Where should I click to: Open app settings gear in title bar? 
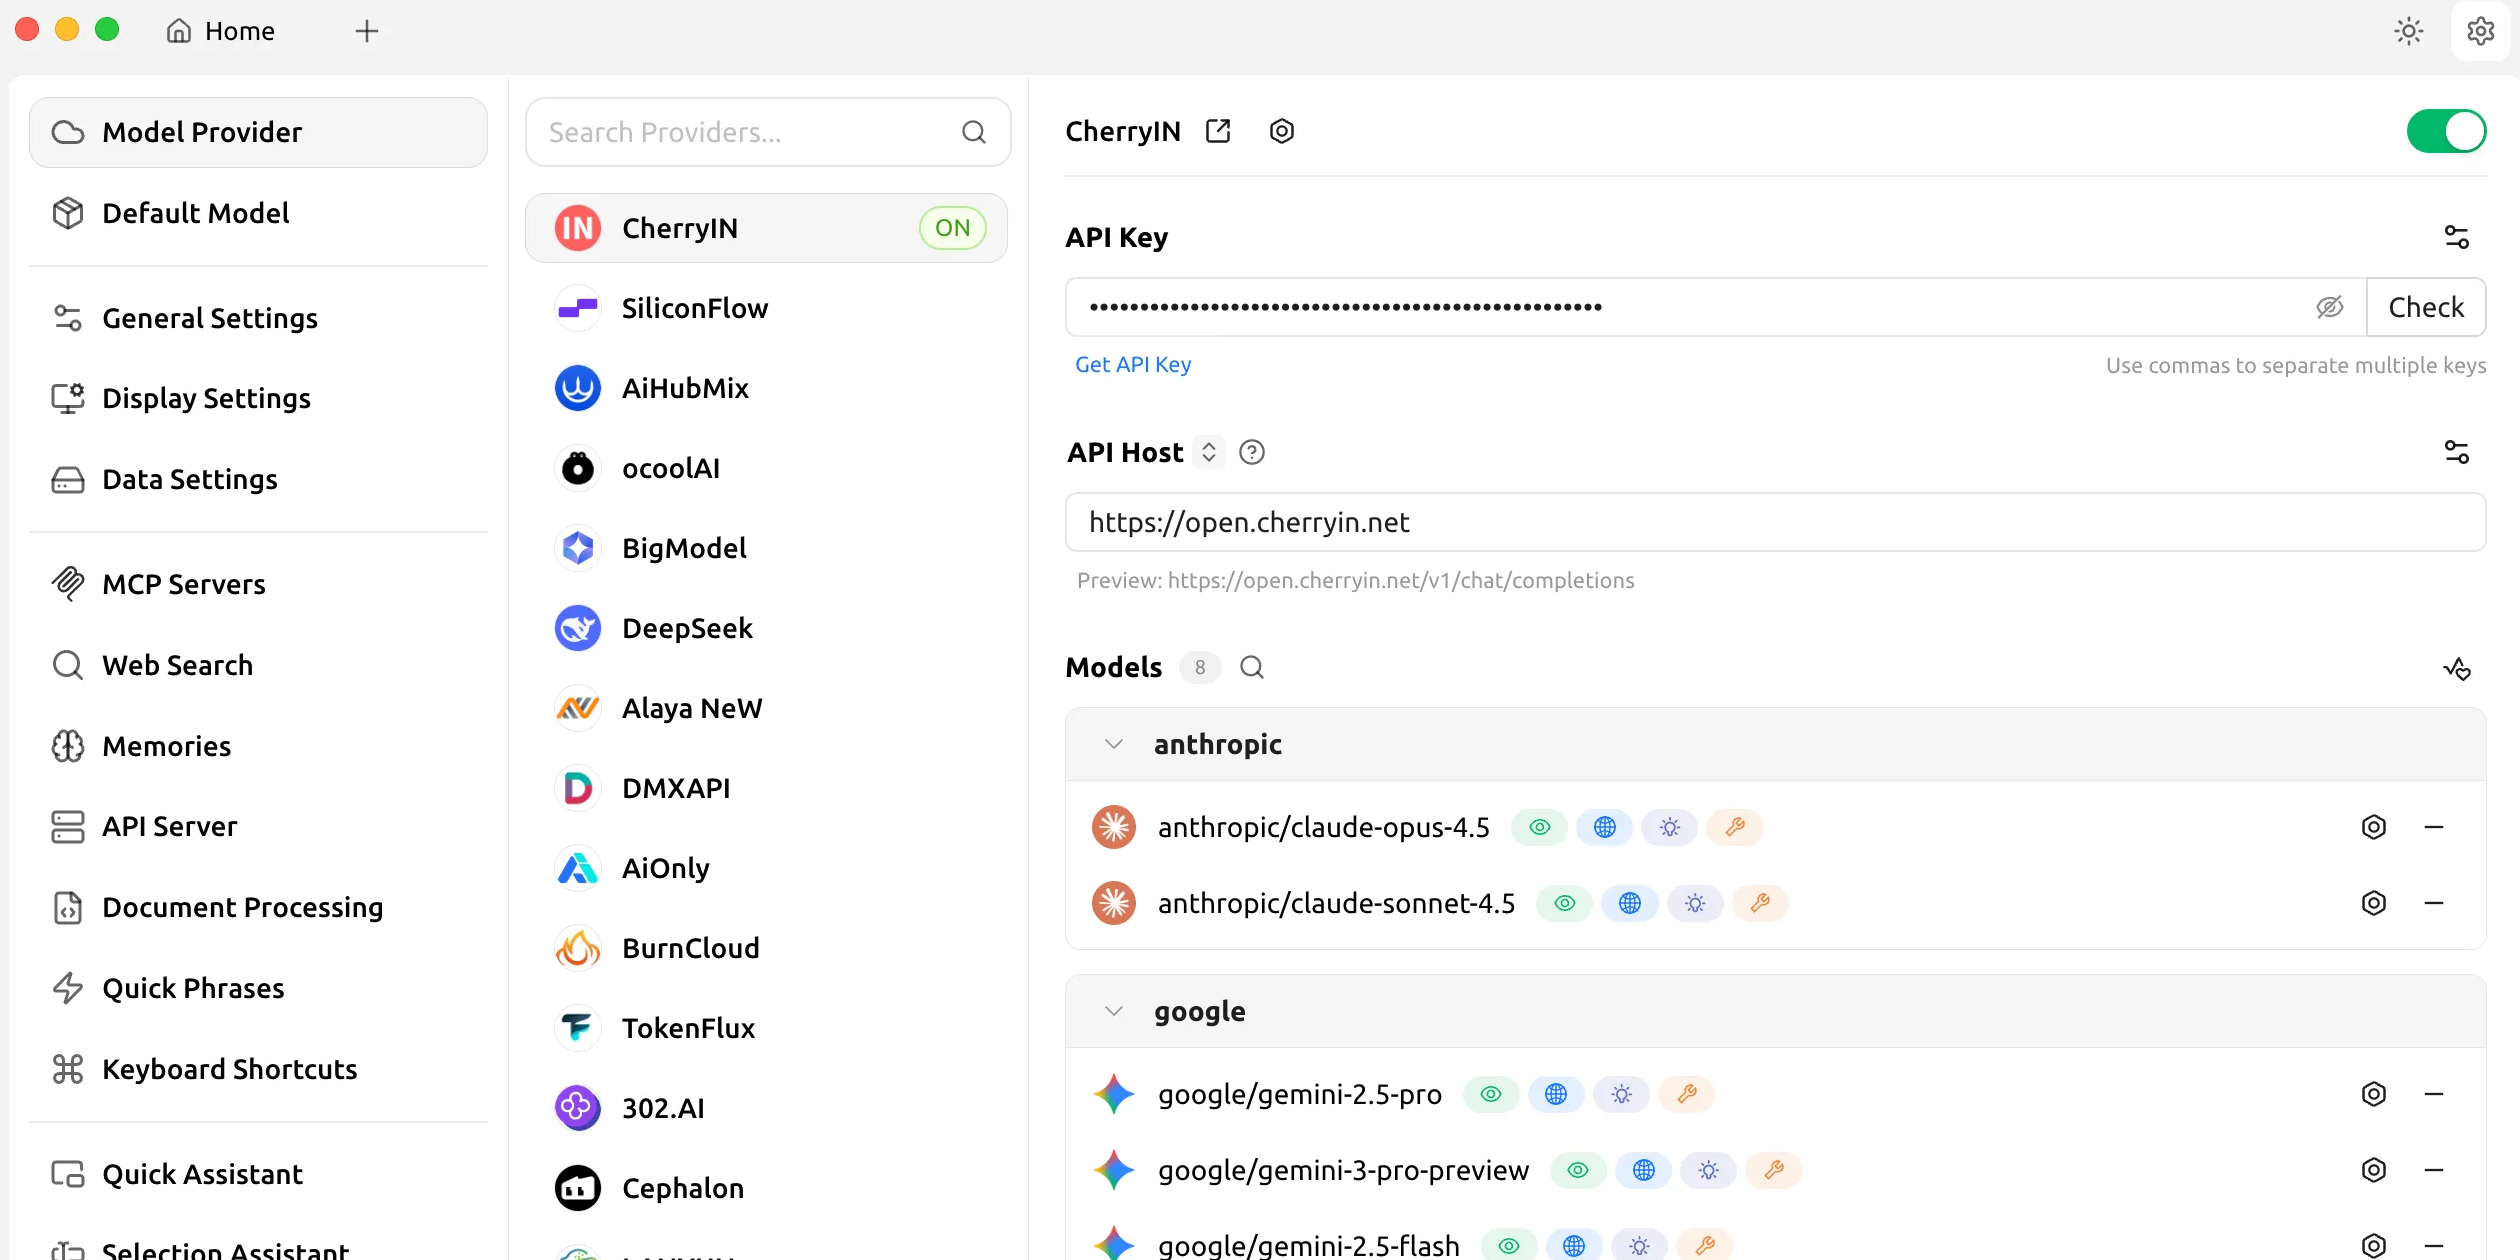tap(2481, 31)
